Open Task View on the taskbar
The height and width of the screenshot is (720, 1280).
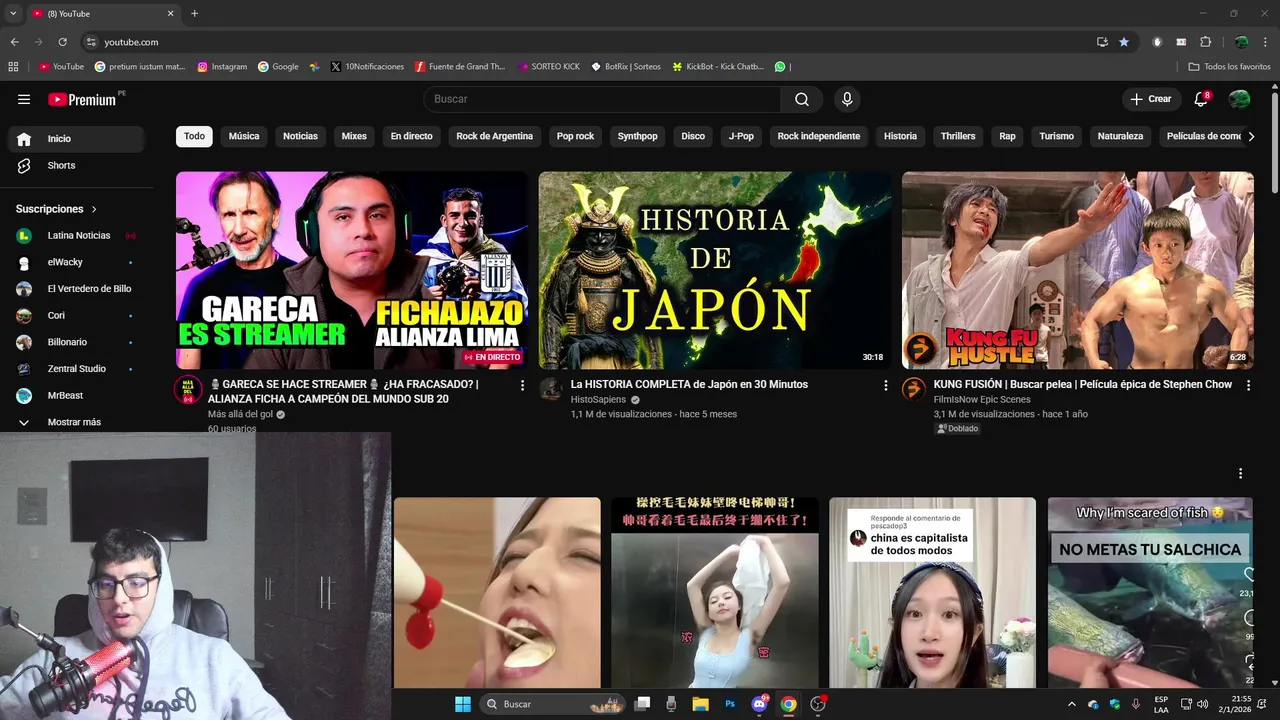[642, 704]
